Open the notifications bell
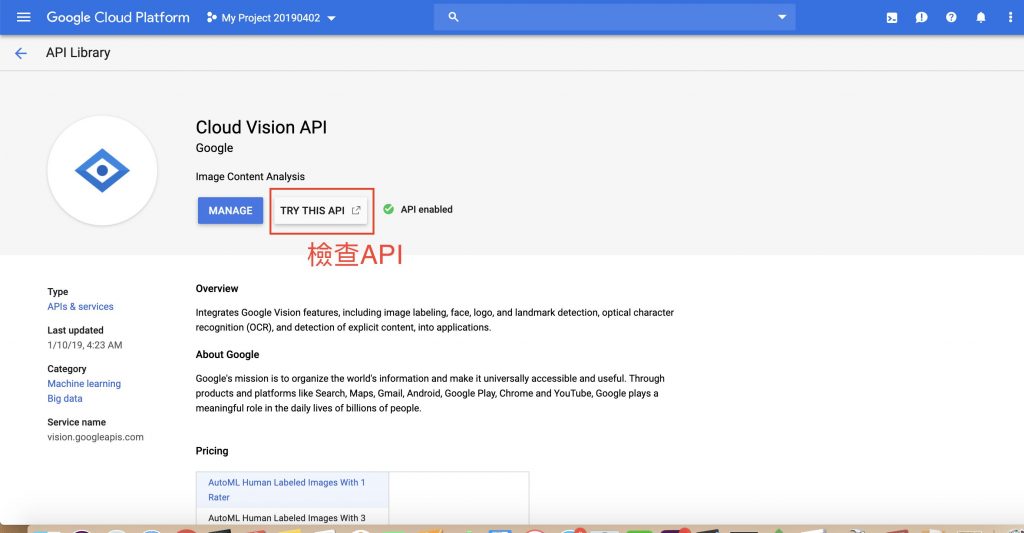The image size is (1024, 533). (981, 18)
